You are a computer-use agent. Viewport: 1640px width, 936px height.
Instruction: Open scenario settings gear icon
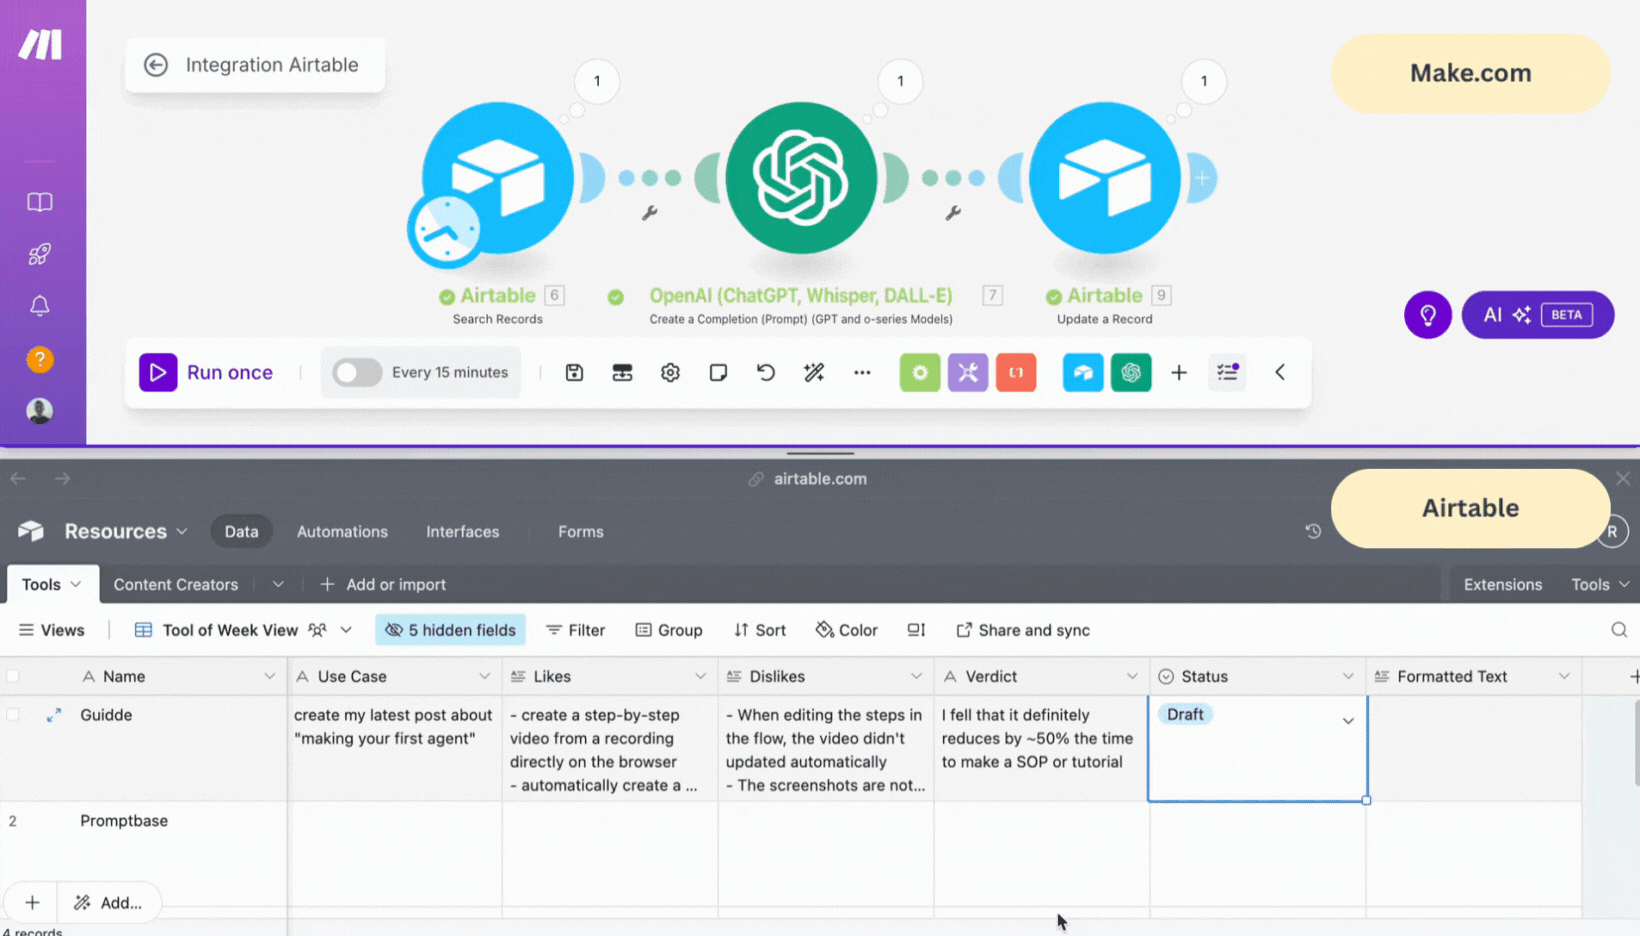click(x=670, y=373)
